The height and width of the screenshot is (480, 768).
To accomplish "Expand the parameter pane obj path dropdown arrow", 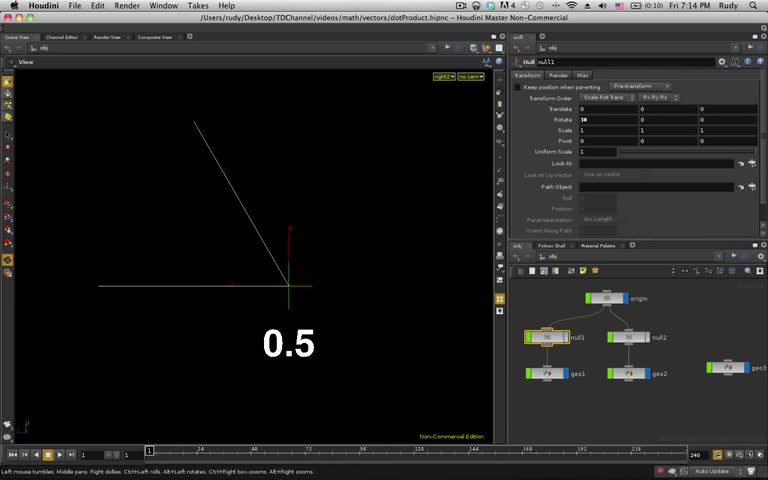I will point(735,48).
